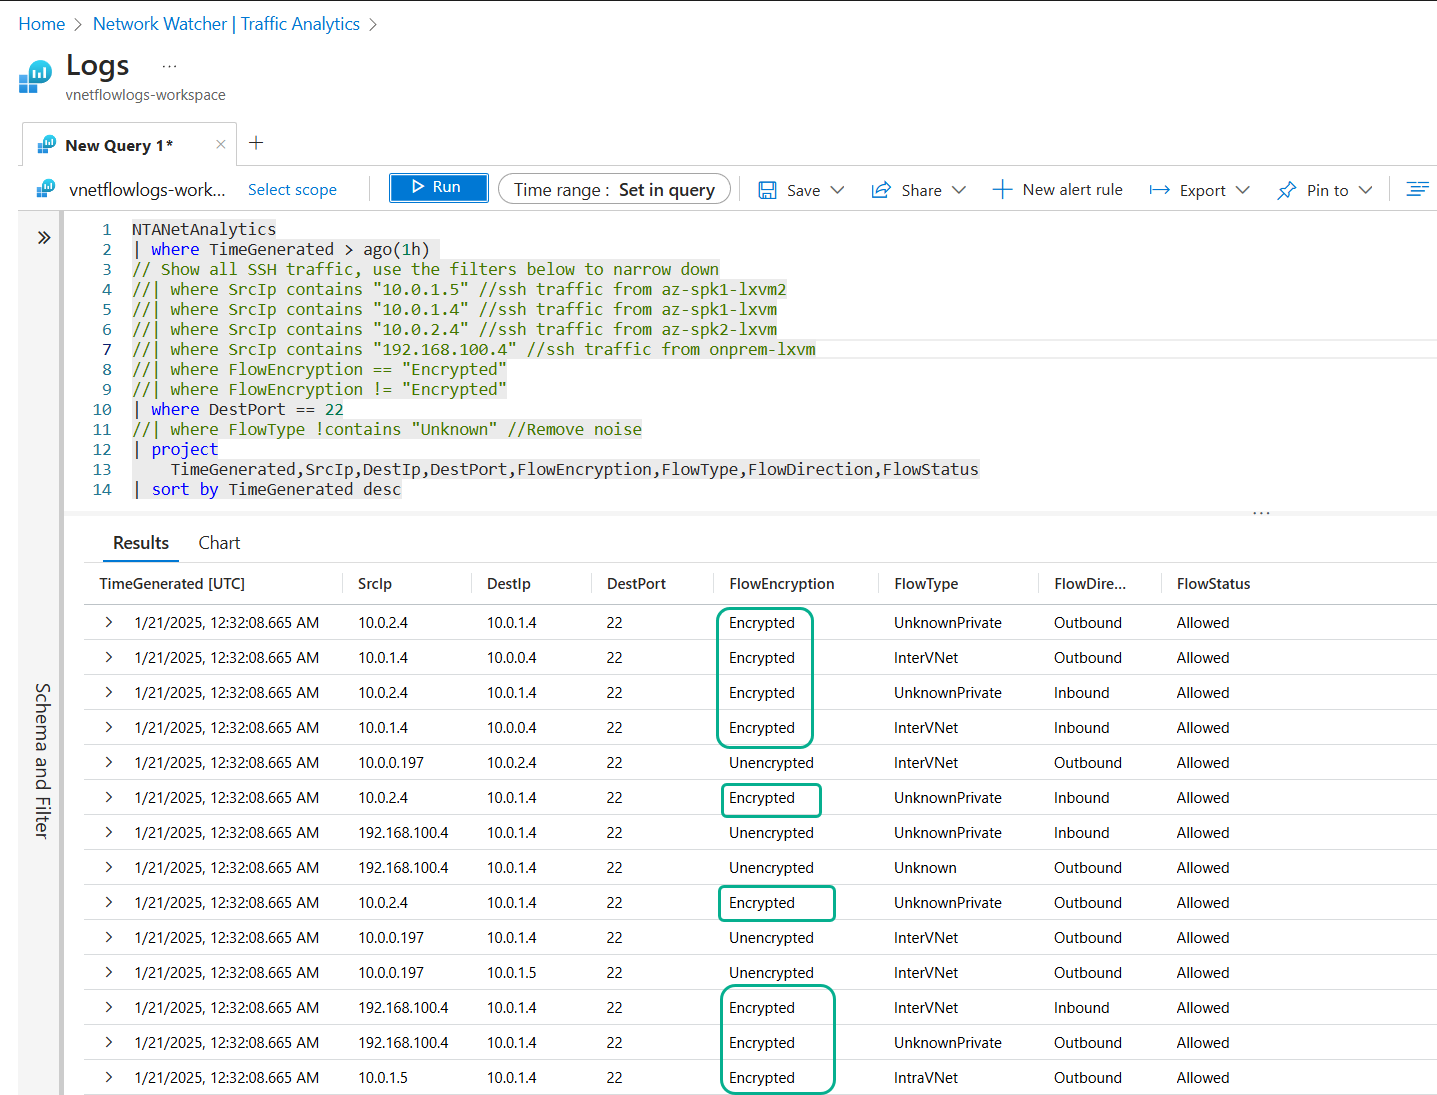Screen dimensions: 1437x1095
Task: Click the vnetflowlogs-work scope icon
Action: pos(47,188)
